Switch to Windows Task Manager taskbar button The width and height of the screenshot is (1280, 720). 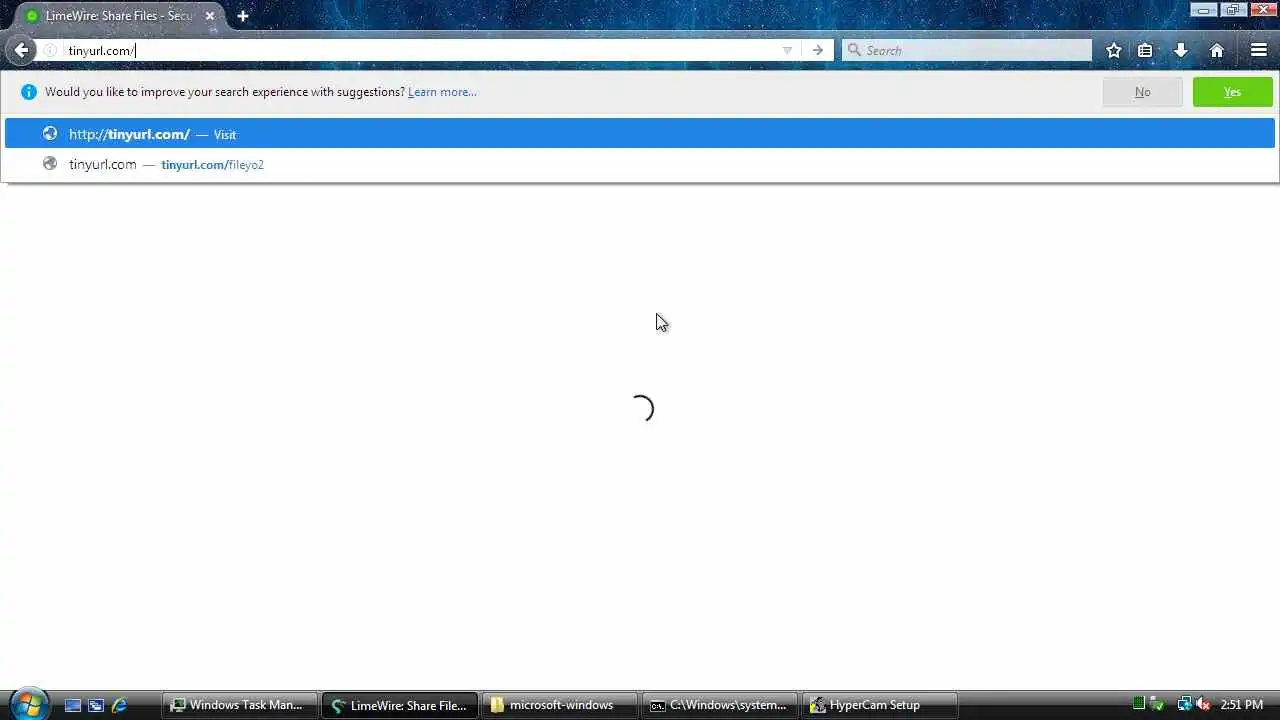click(x=239, y=705)
